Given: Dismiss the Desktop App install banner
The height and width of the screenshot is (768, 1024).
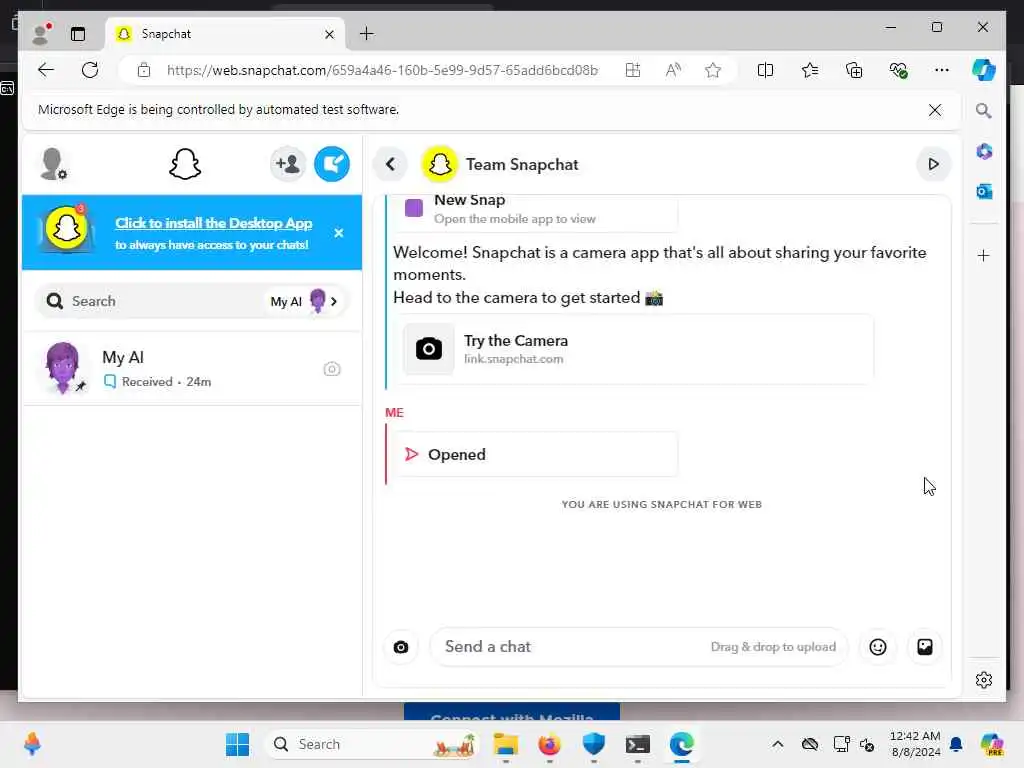Looking at the screenshot, I should 338,232.
